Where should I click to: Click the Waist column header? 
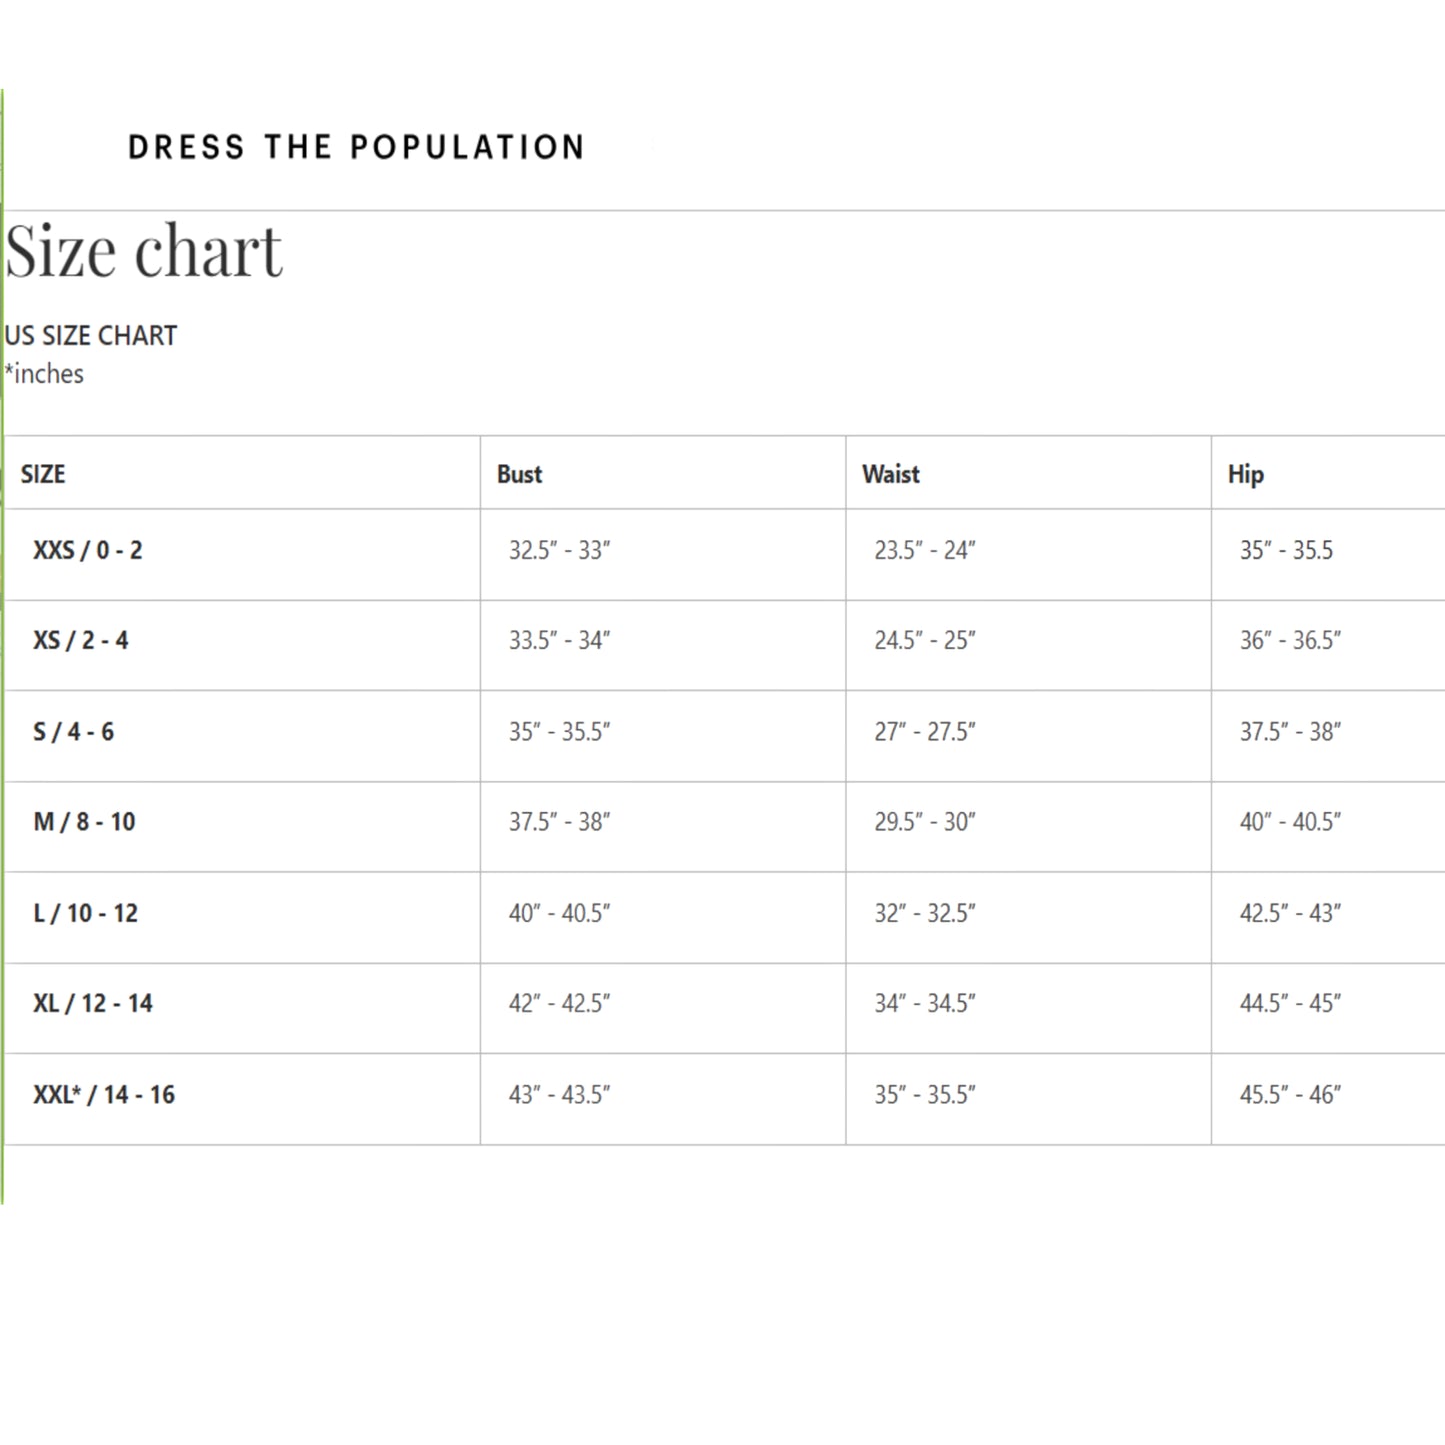[x=890, y=474]
